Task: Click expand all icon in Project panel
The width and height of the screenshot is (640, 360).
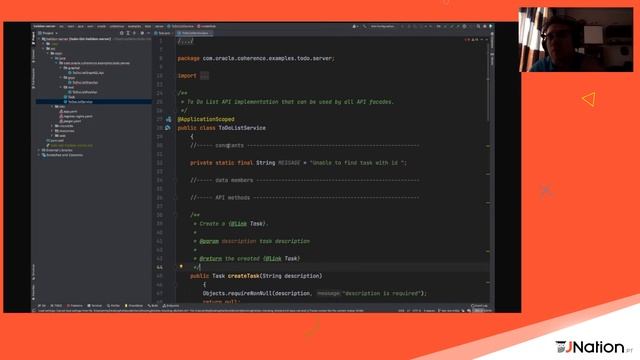Action: point(128,33)
